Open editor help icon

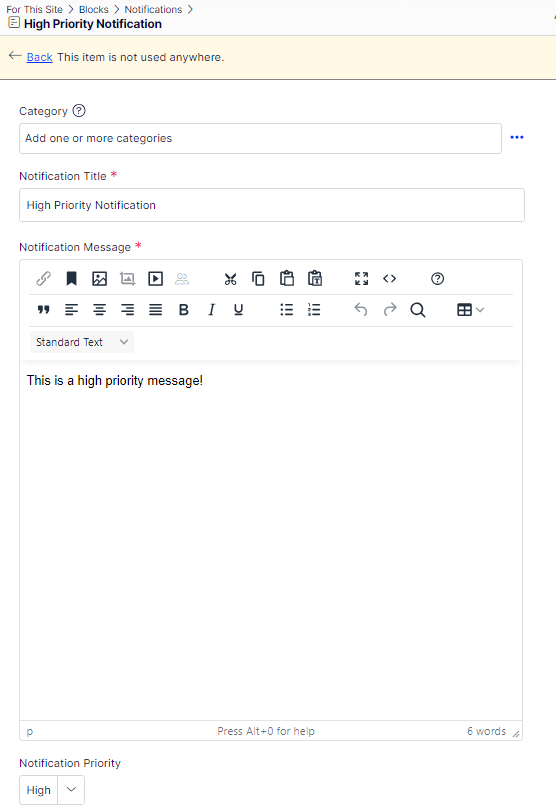click(437, 279)
